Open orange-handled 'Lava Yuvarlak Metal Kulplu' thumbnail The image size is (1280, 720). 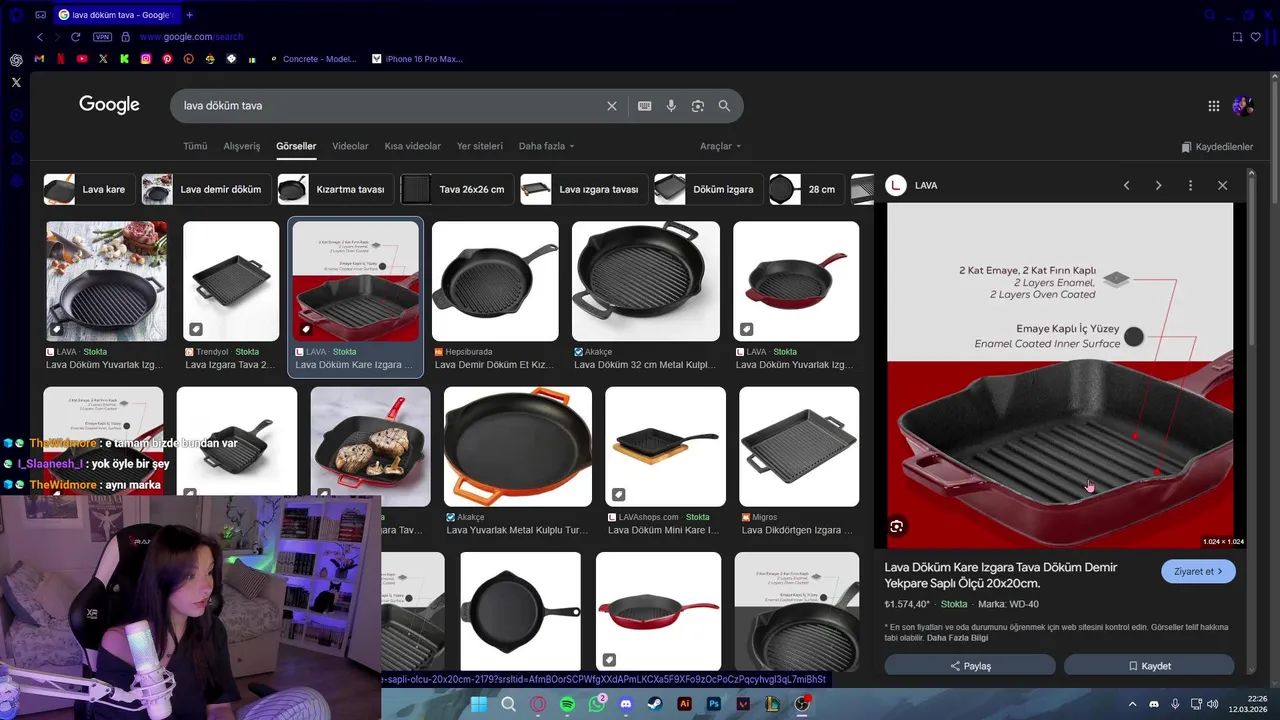(518, 447)
